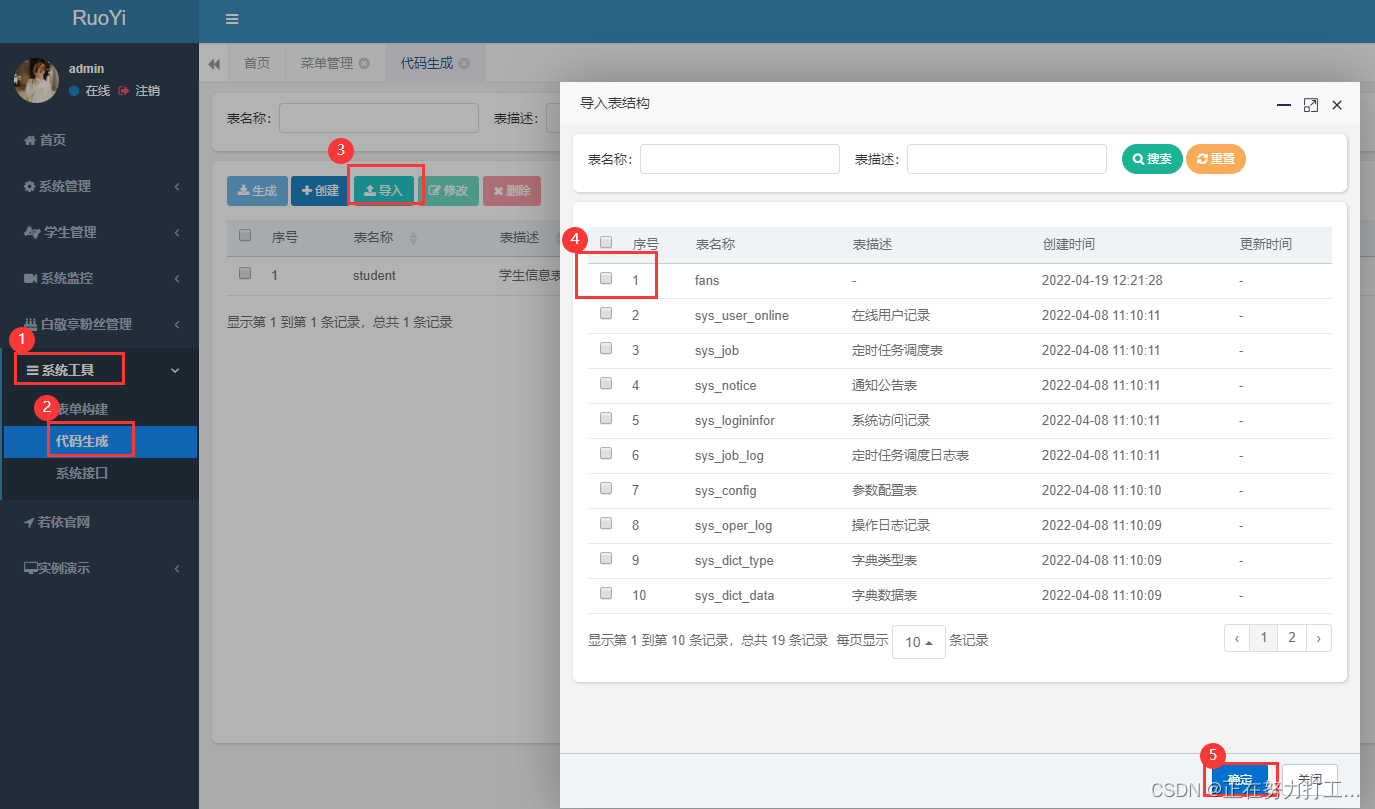
Task: Click the tab scroll-left double arrow
Action: pos(214,64)
